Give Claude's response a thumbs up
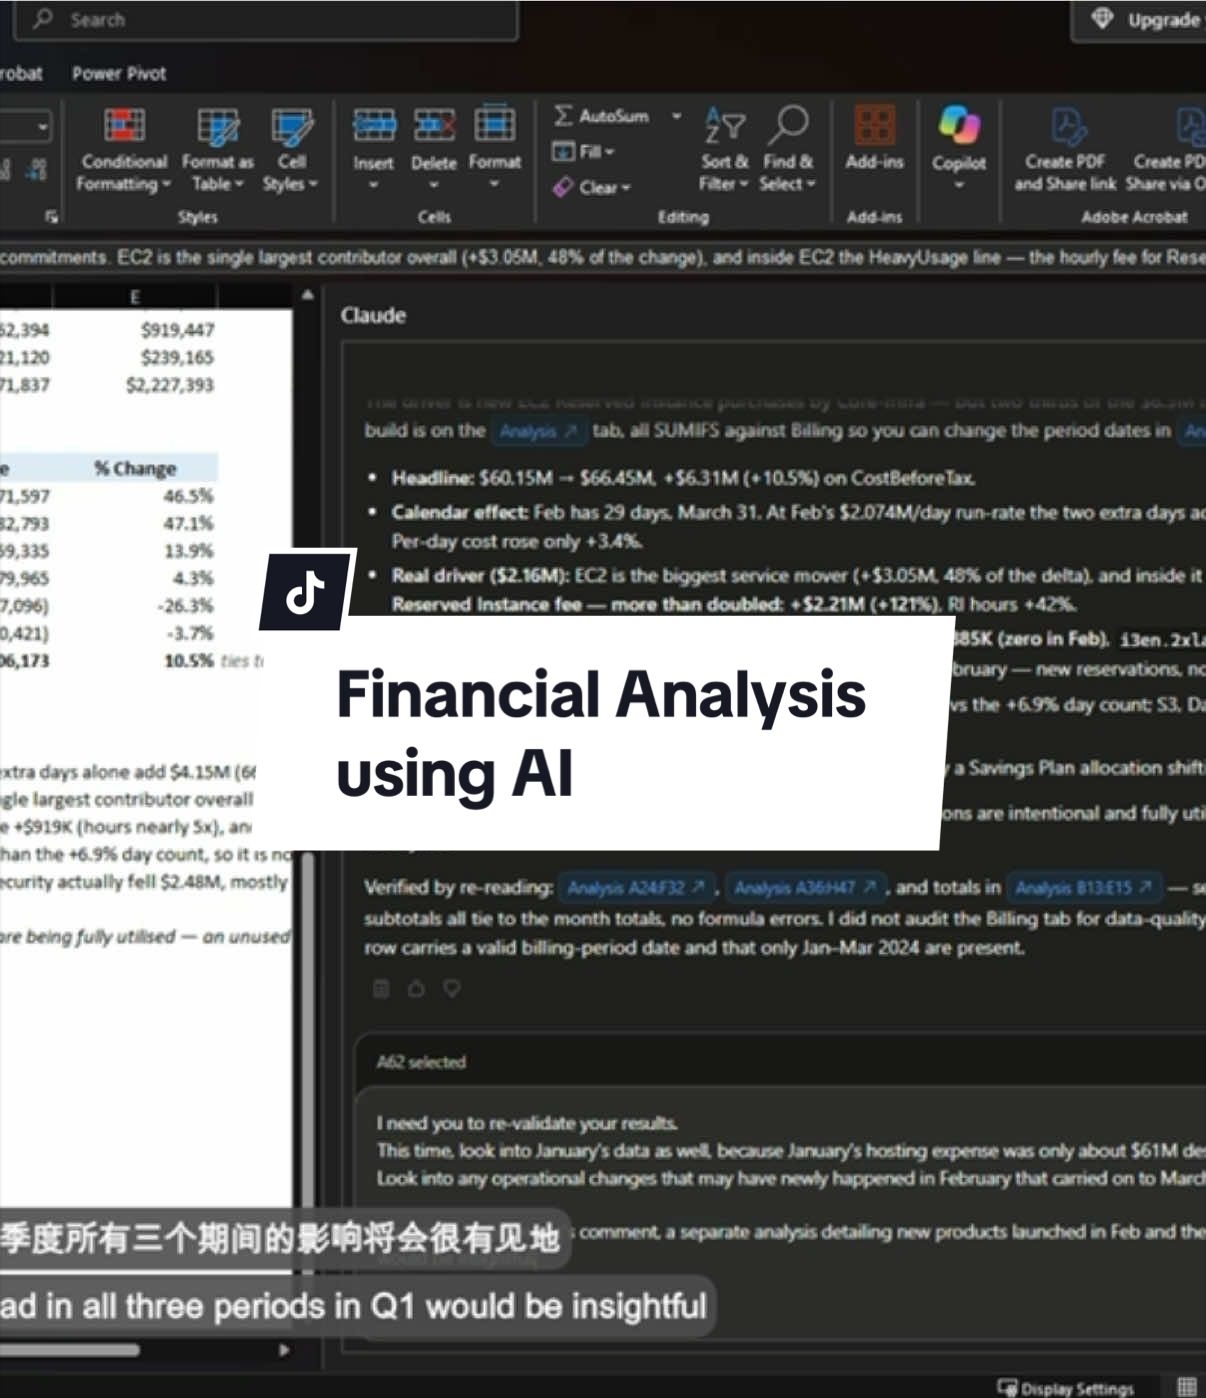This screenshot has height=1398, width=1206. 416,989
